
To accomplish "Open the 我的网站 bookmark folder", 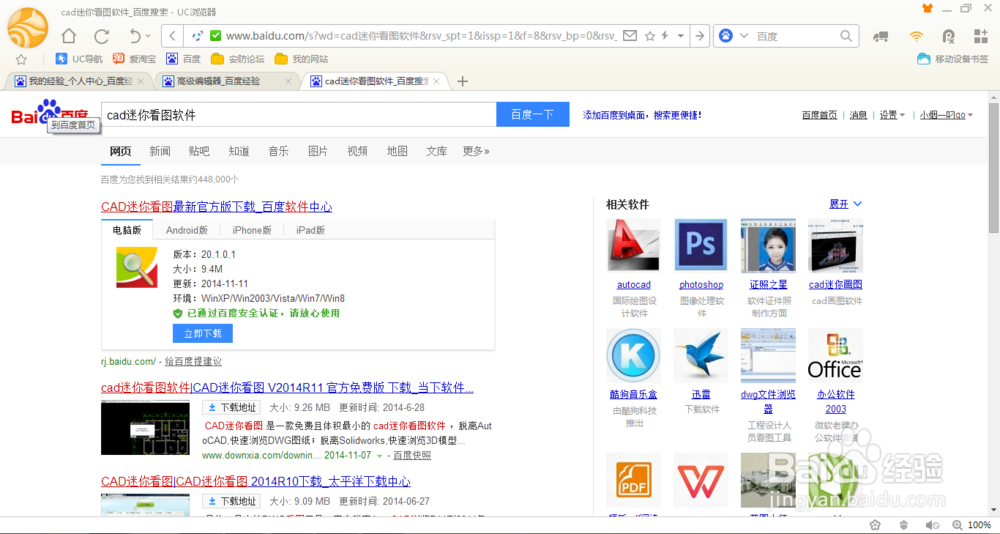I will point(301,59).
